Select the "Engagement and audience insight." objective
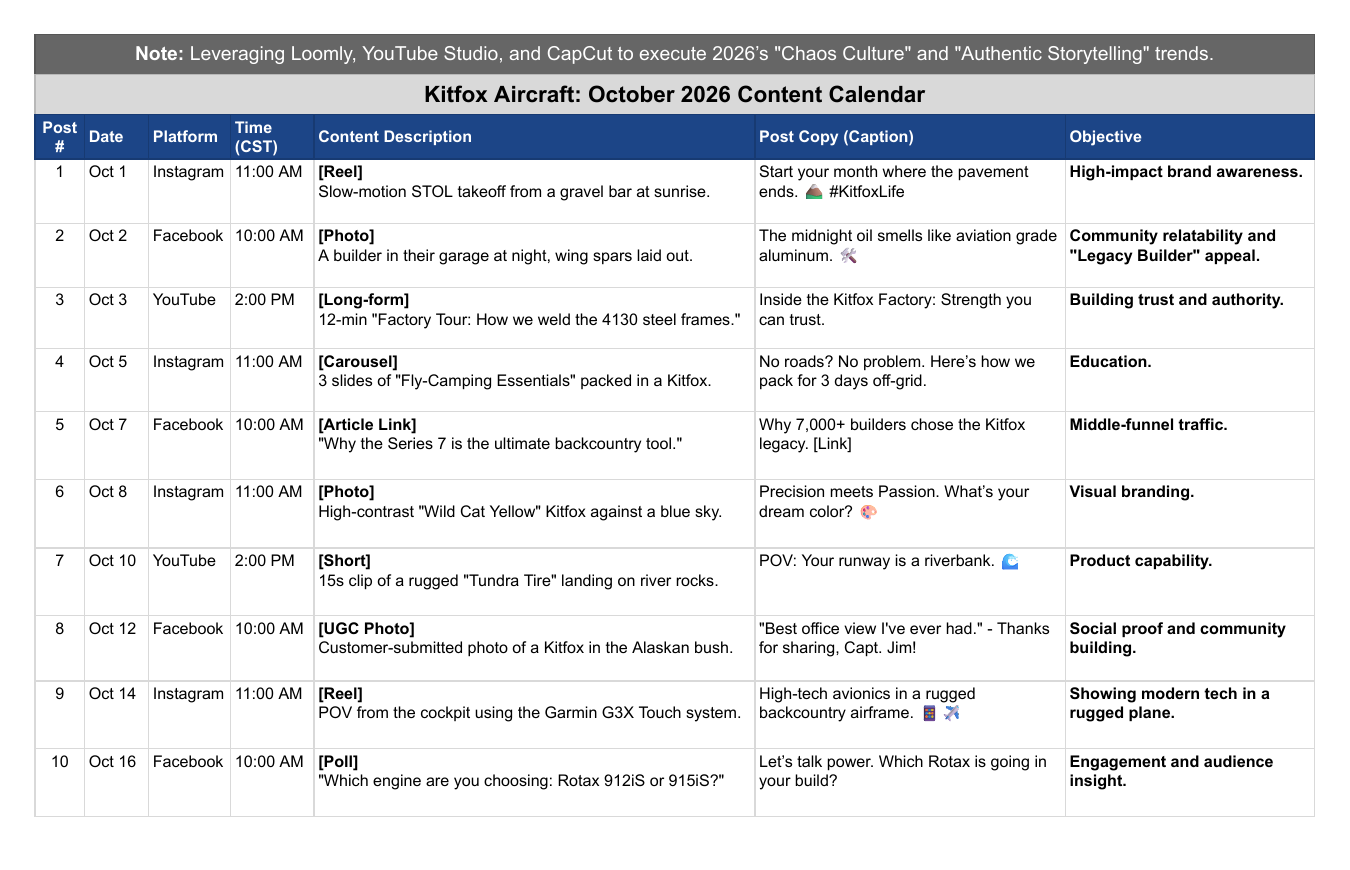The width and height of the screenshot is (1350, 870). click(x=1190, y=782)
